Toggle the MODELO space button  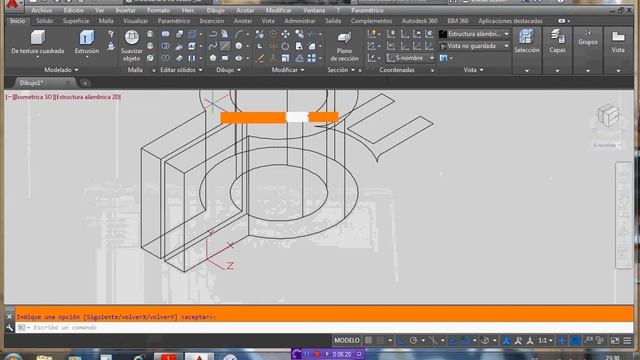click(x=347, y=340)
